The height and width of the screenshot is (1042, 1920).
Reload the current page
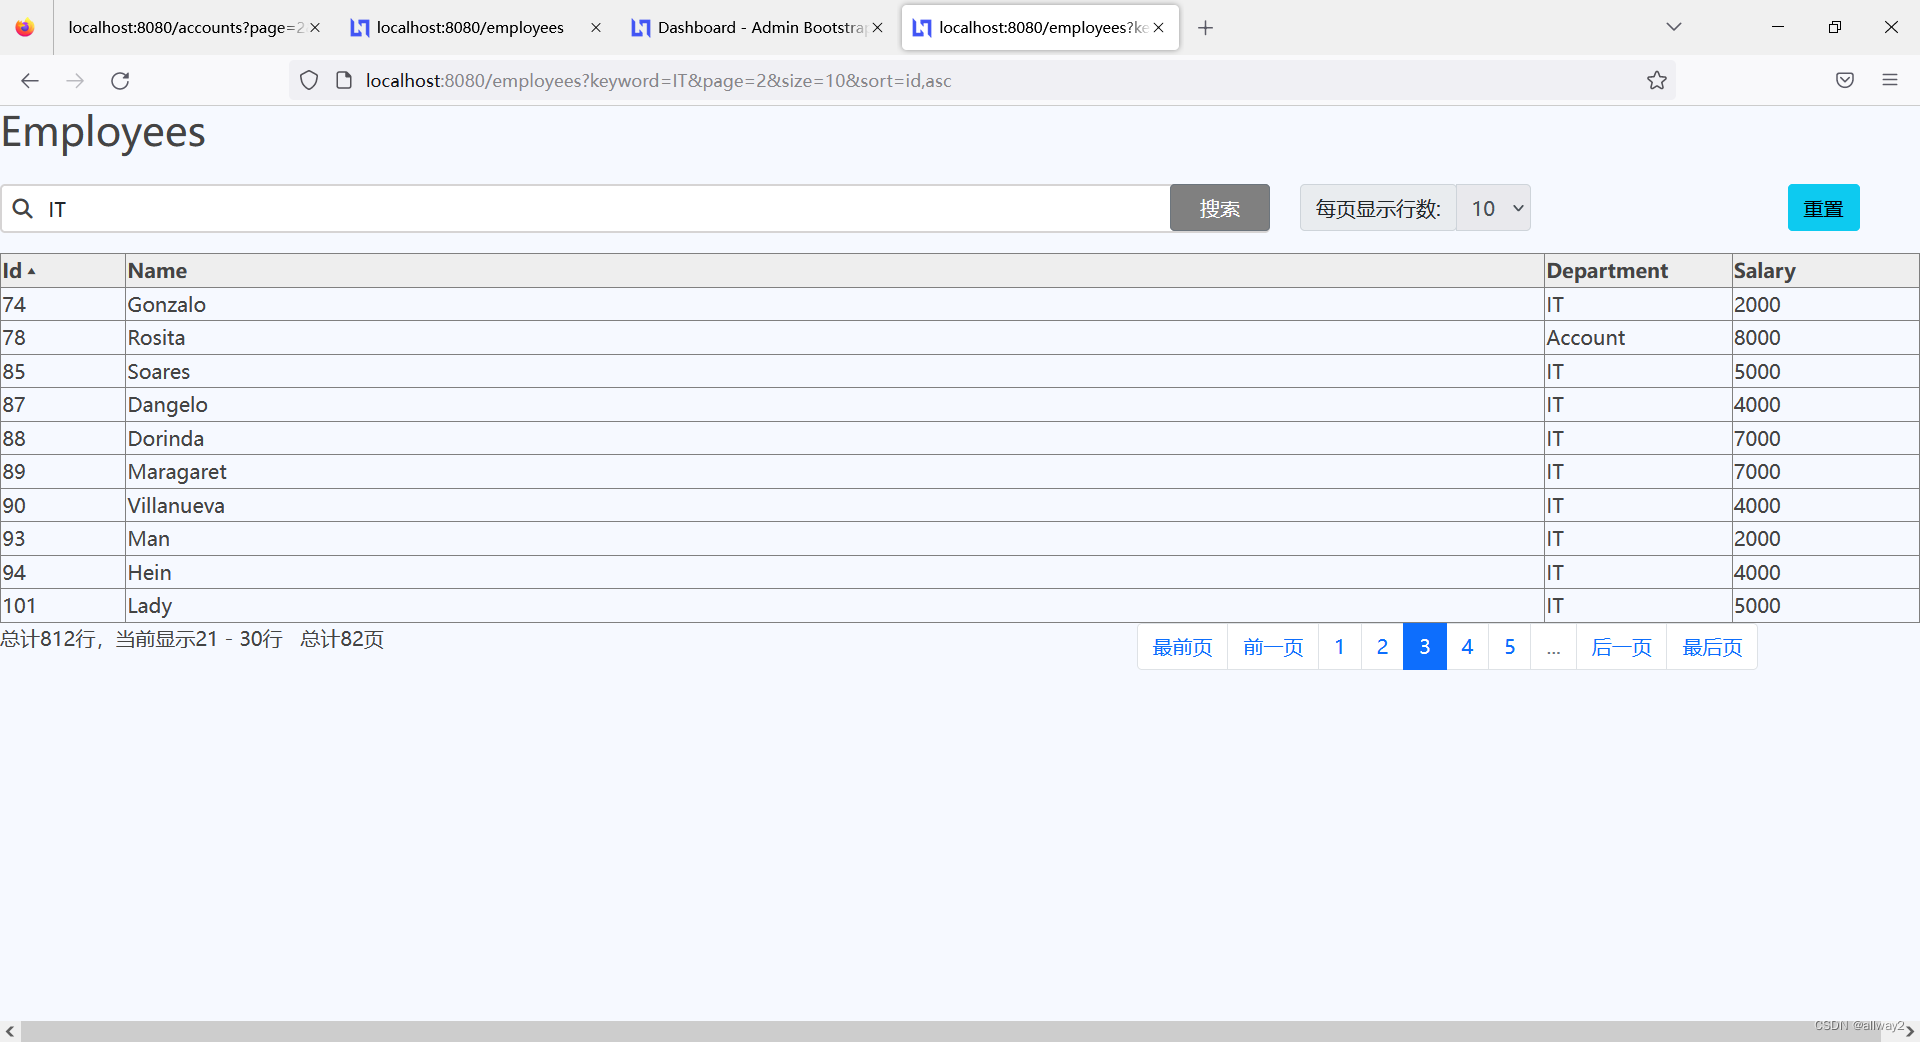[120, 81]
